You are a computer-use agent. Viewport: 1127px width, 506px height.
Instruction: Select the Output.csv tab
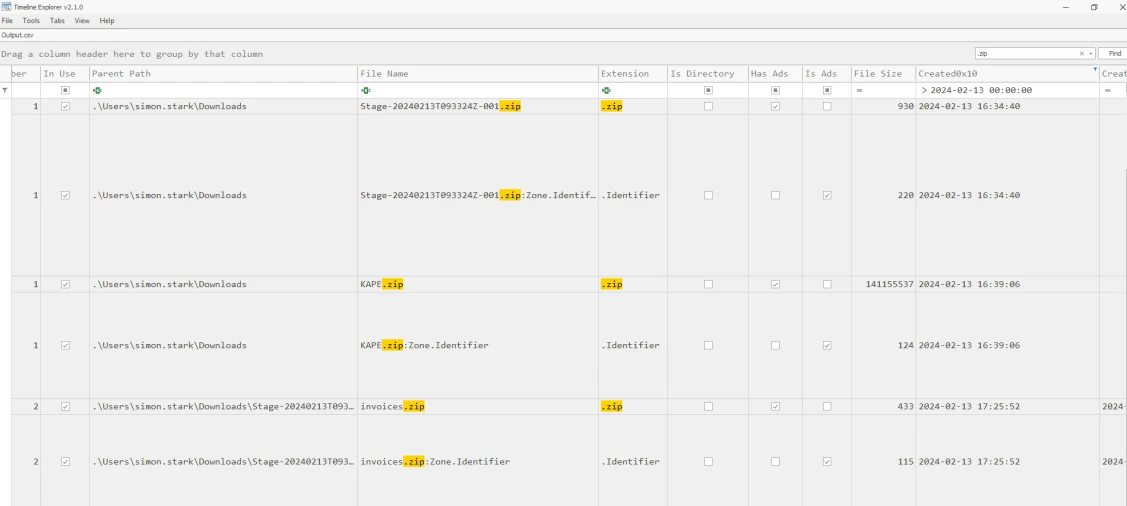click(17, 34)
